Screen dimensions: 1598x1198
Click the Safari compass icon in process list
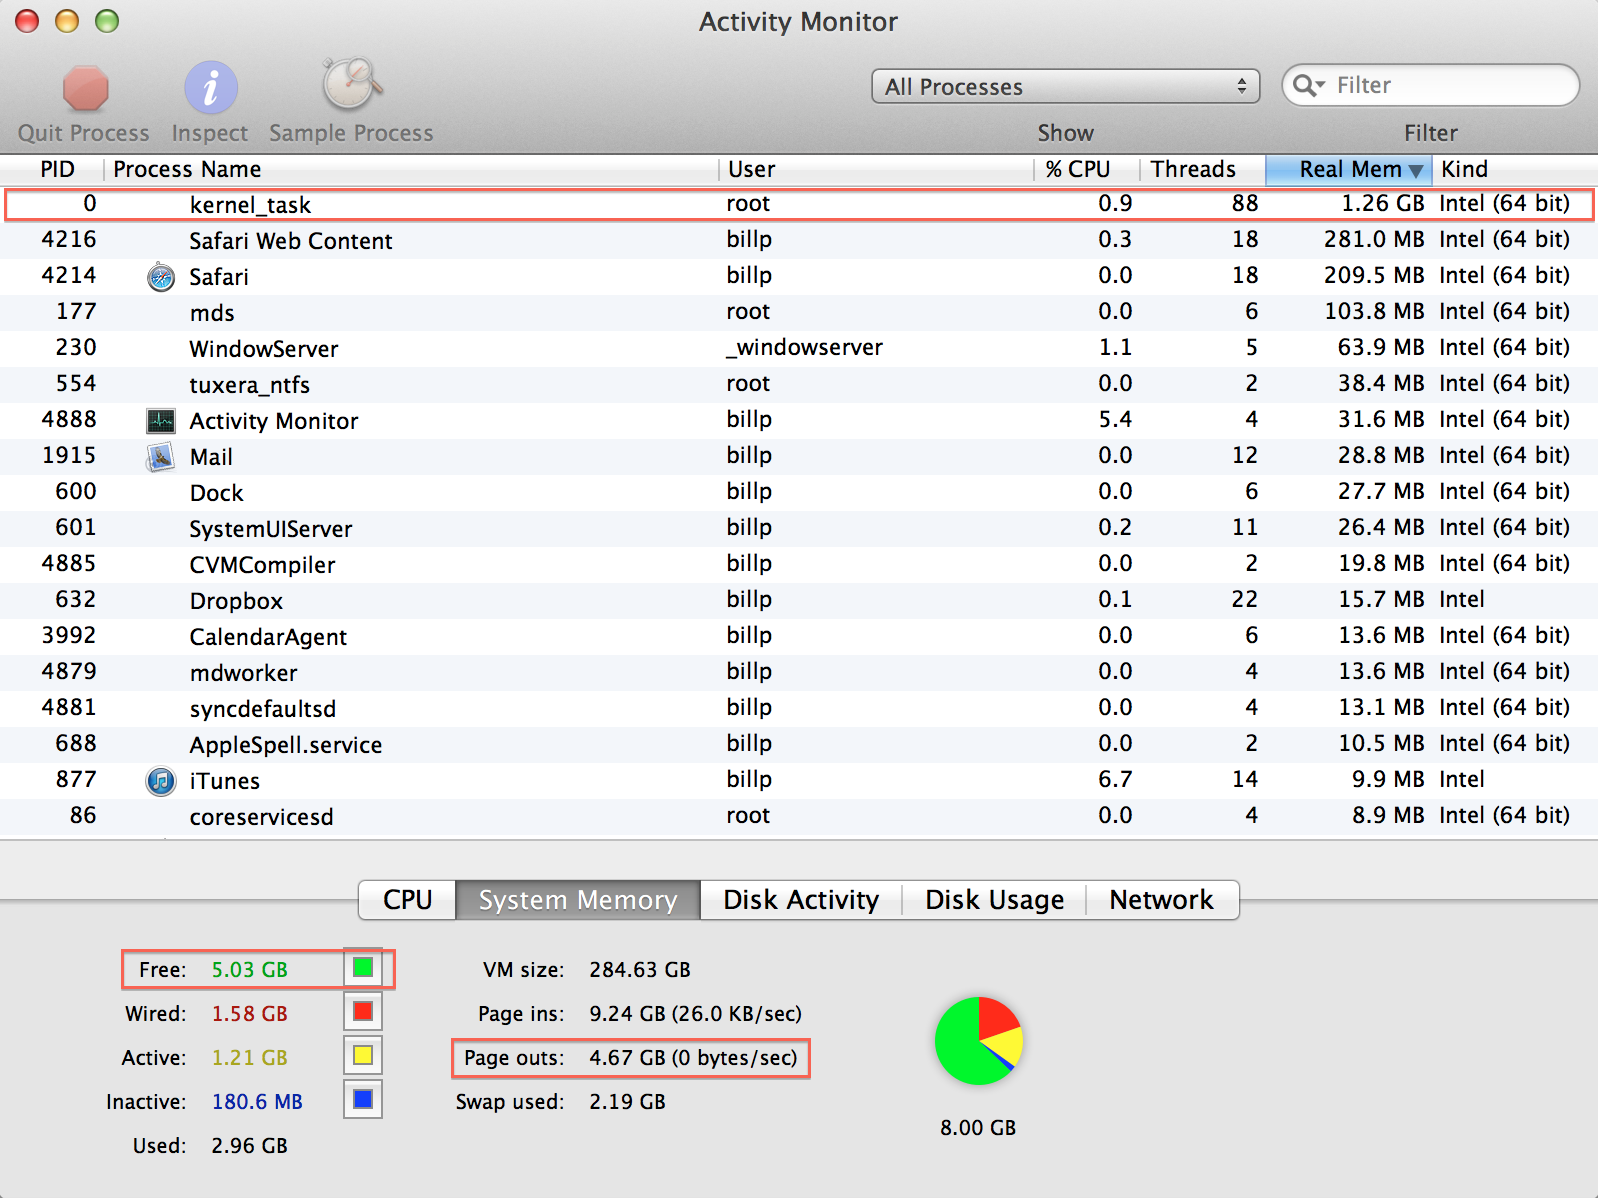161,277
